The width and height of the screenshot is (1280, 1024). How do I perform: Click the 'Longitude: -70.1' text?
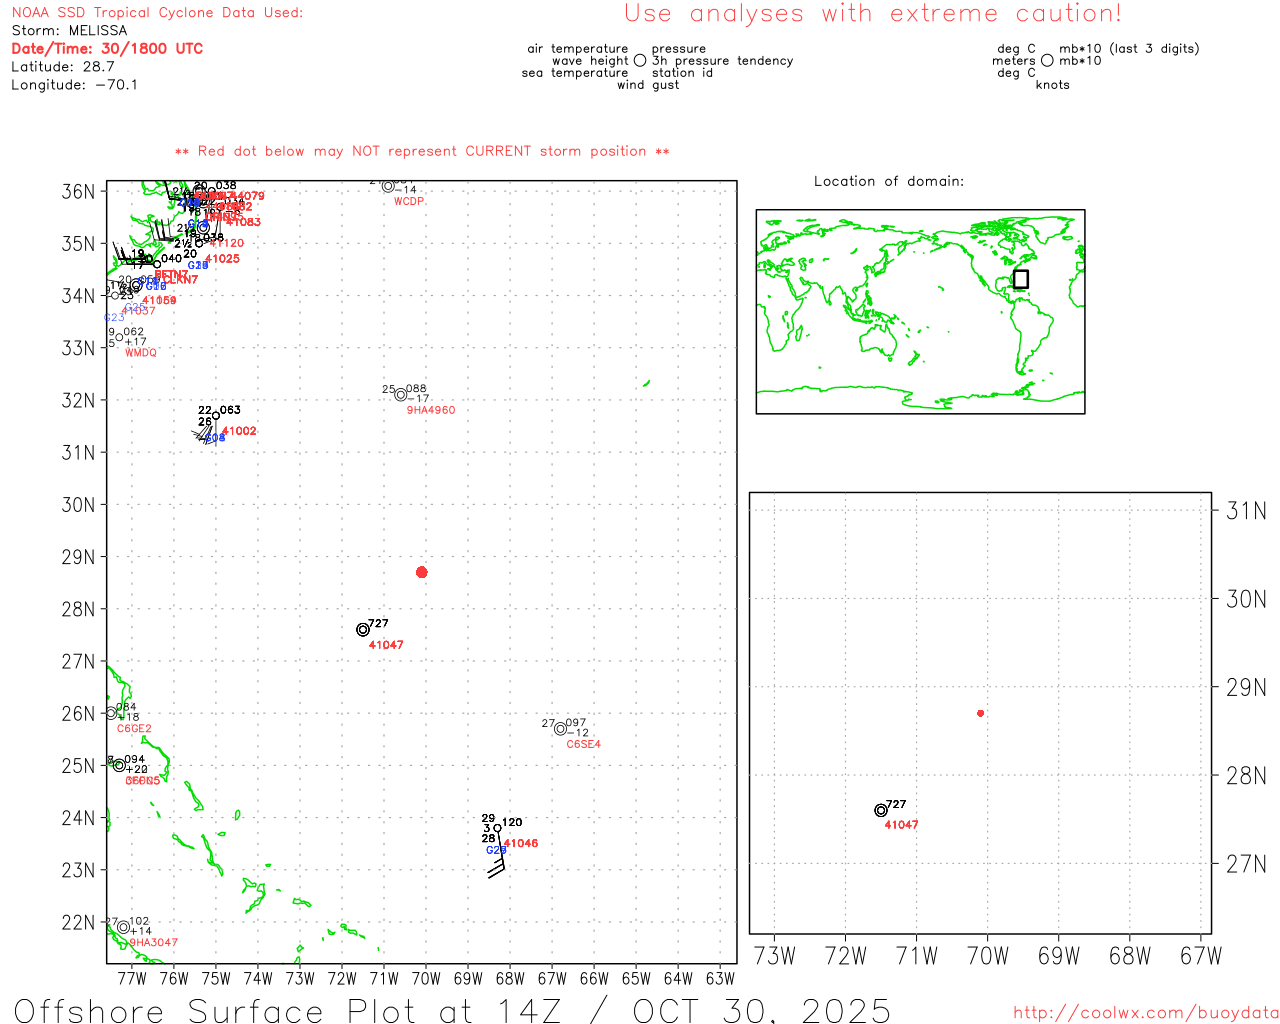[75, 85]
